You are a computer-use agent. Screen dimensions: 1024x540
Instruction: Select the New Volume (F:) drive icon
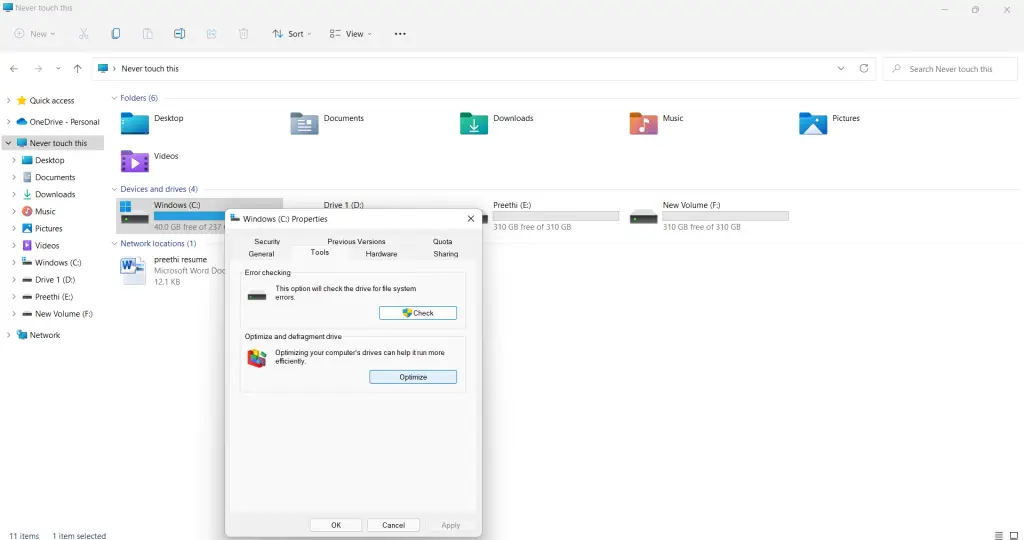click(643, 217)
